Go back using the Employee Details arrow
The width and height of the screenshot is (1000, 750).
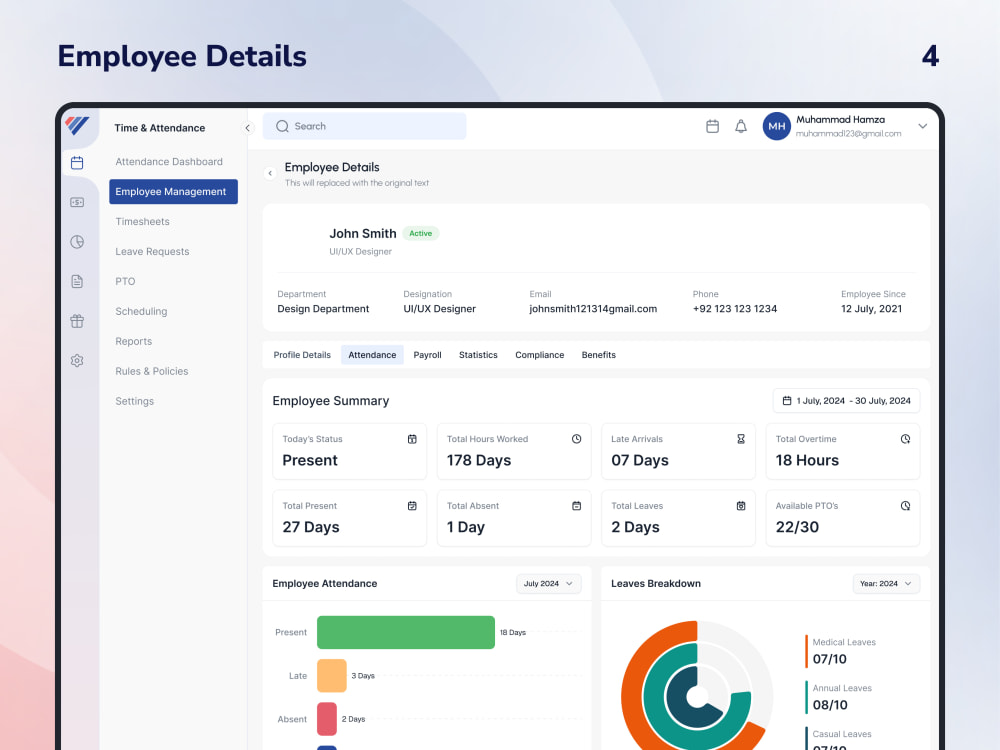pyautogui.click(x=270, y=173)
